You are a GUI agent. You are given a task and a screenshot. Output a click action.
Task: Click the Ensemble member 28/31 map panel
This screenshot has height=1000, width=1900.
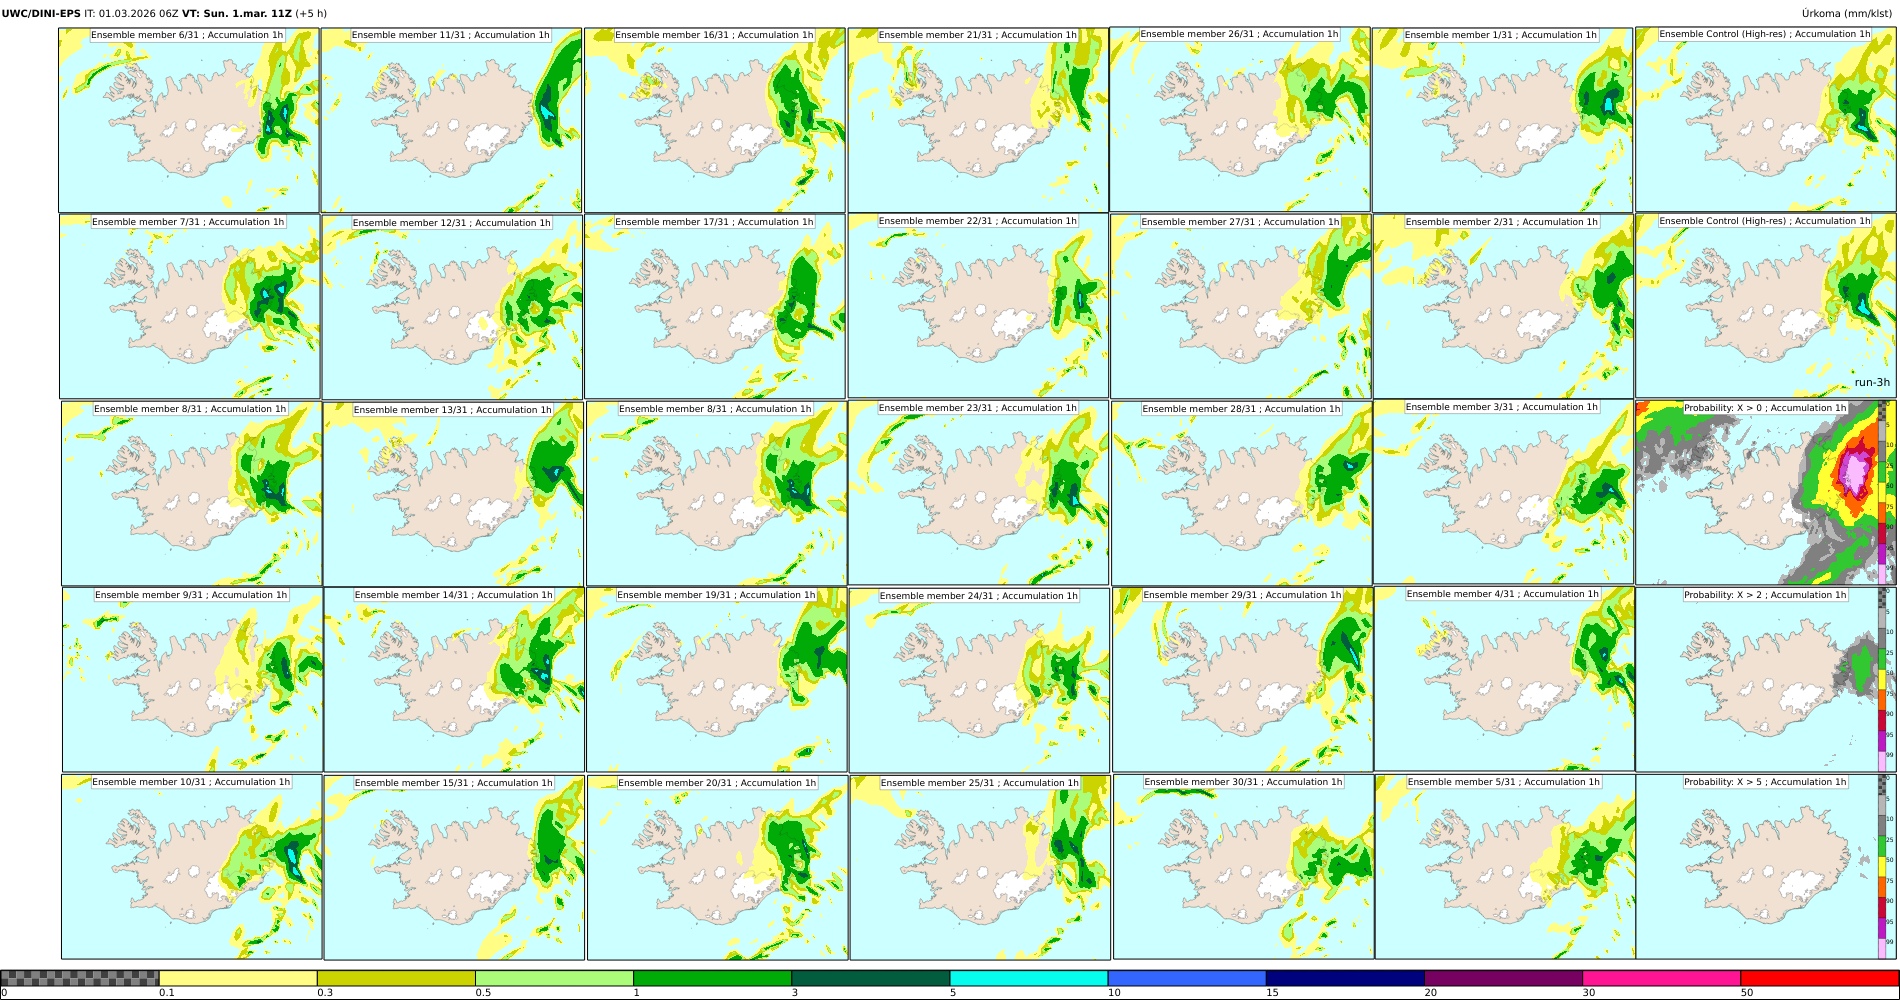tap(1242, 493)
